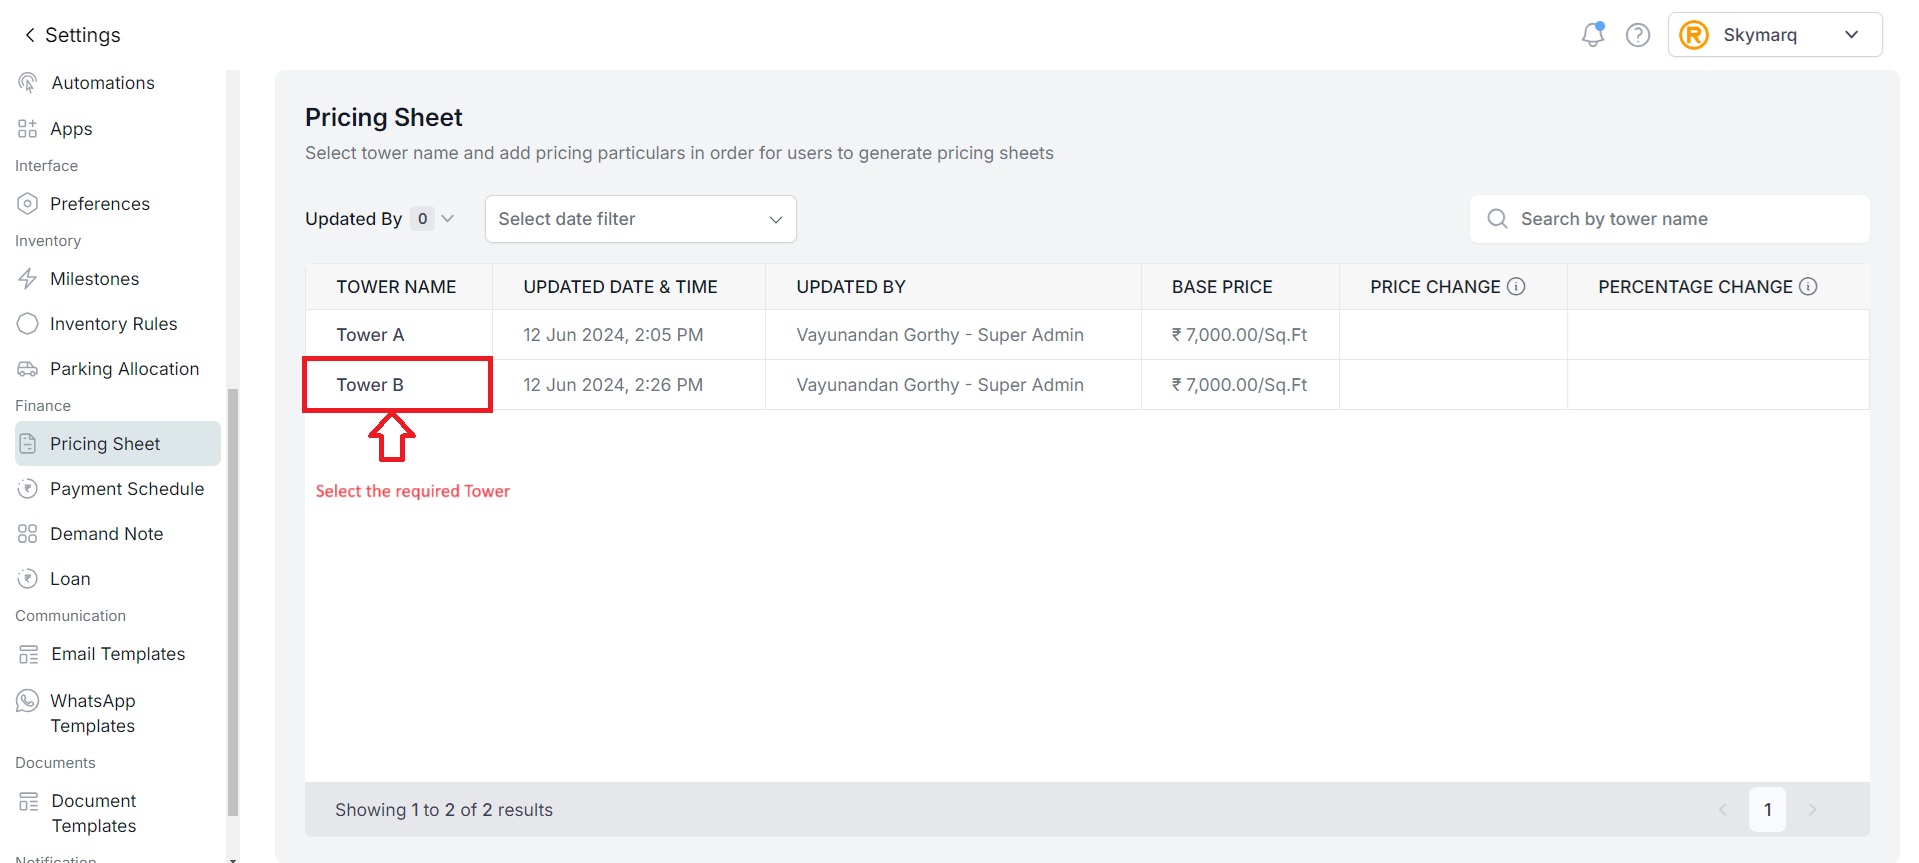Click Tower B's Vayunandan Gorthy cell

940,385
